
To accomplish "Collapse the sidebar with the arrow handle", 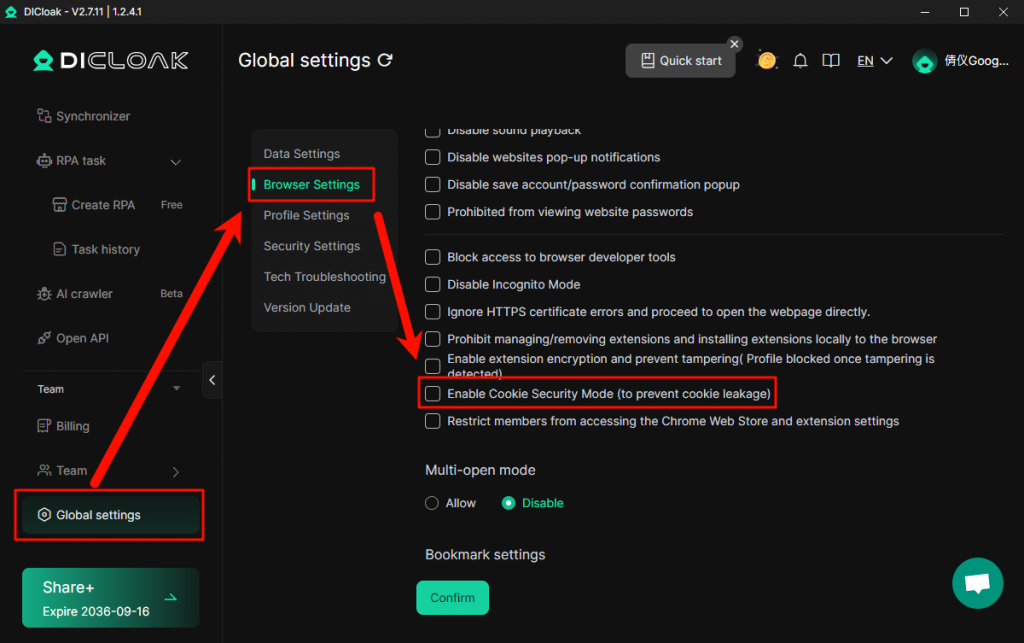I will (x=212, y=380).
